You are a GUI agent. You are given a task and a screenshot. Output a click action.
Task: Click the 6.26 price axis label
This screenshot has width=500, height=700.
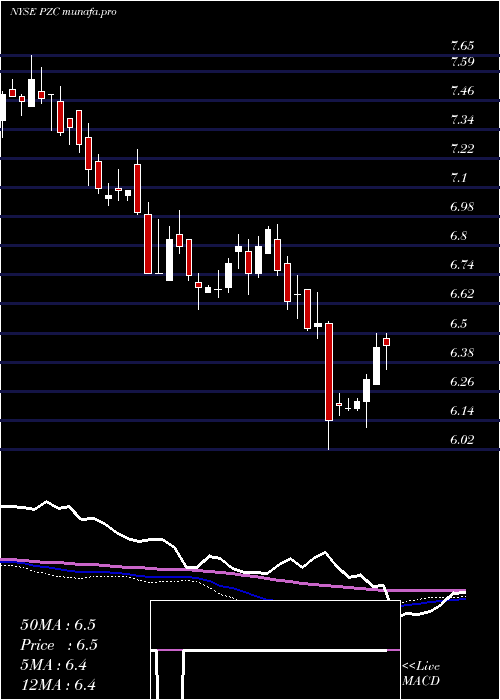pyautogui.click(x=462, y=382)
